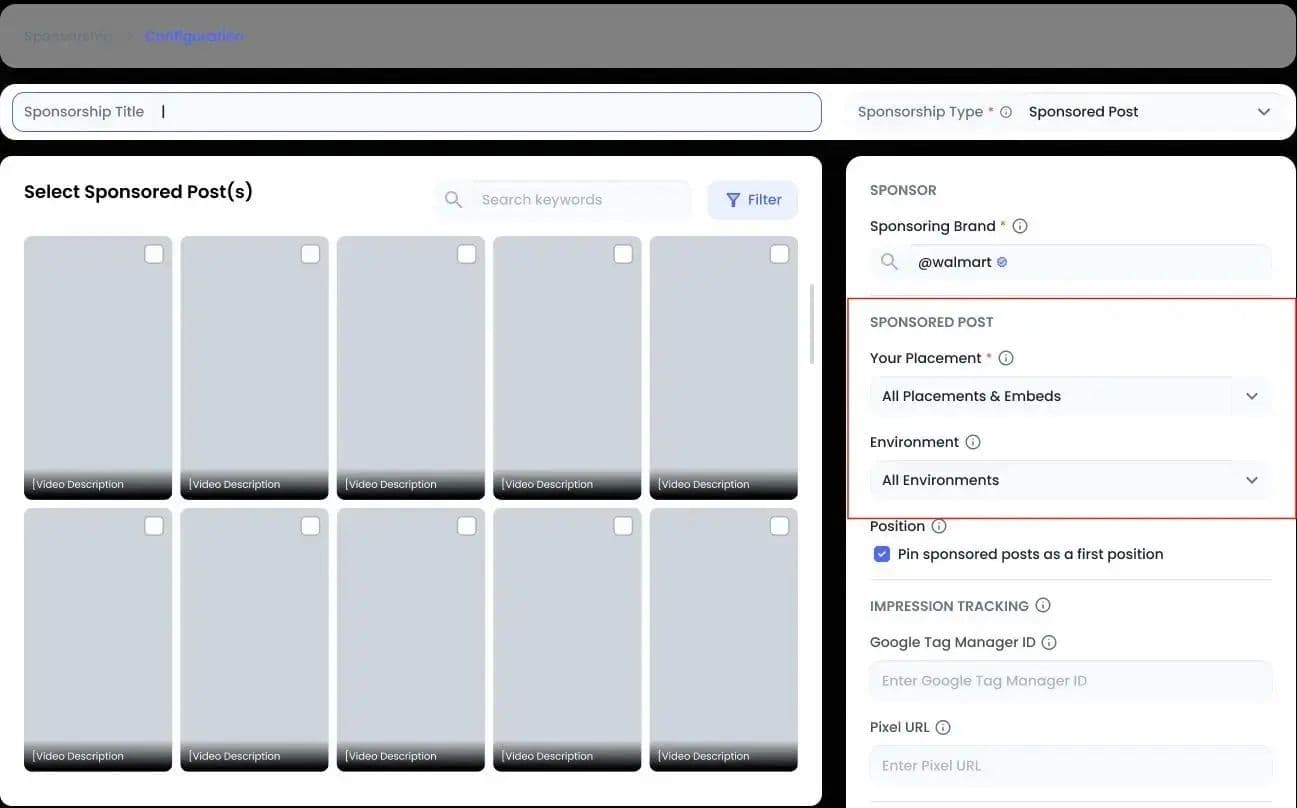This screenshot has height=808, width=1297.
Task: Click the info icon beside Pixel URL
Action: (943, 727)
